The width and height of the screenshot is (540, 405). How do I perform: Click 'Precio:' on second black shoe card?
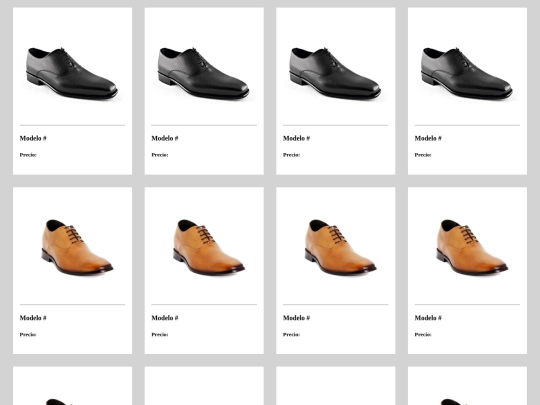pyautogui.click(x=160, y=155)
